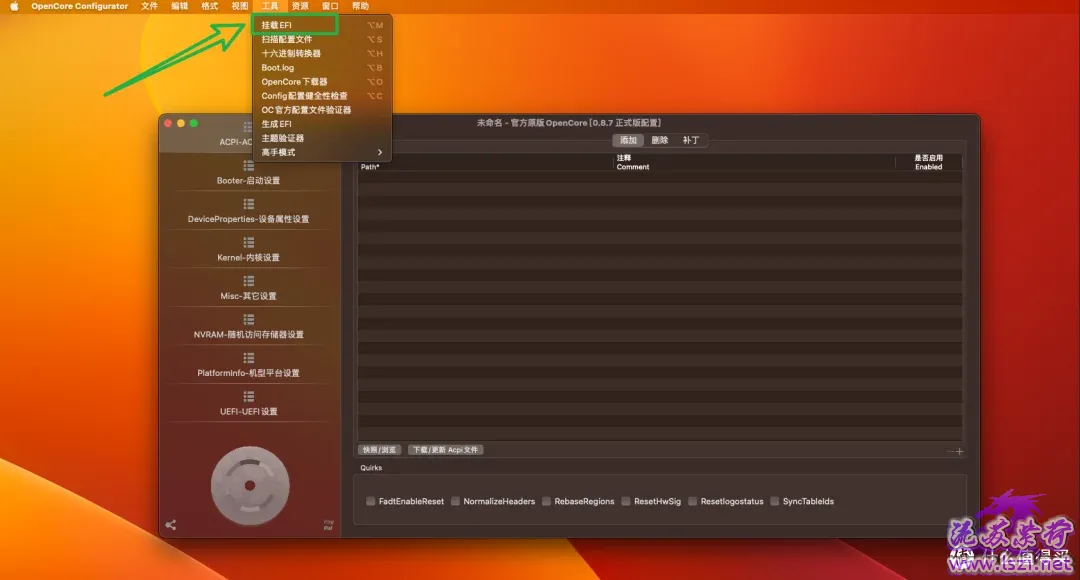Image resolution: width=1080 pixels, height=580 pixels.
Task: Open the OpenCore下载器 menu entry
Action: click(322, 81)
